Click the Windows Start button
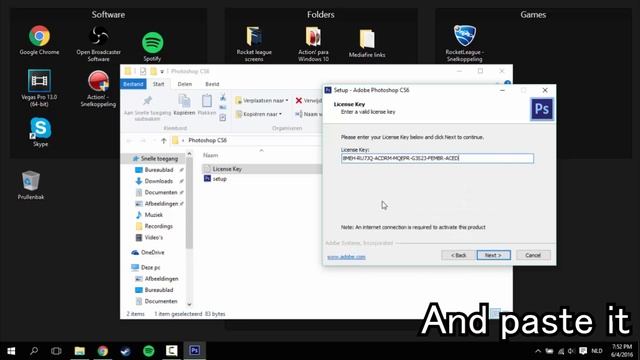640x360 pixels. pyautogui.click(x=11, y=351)
